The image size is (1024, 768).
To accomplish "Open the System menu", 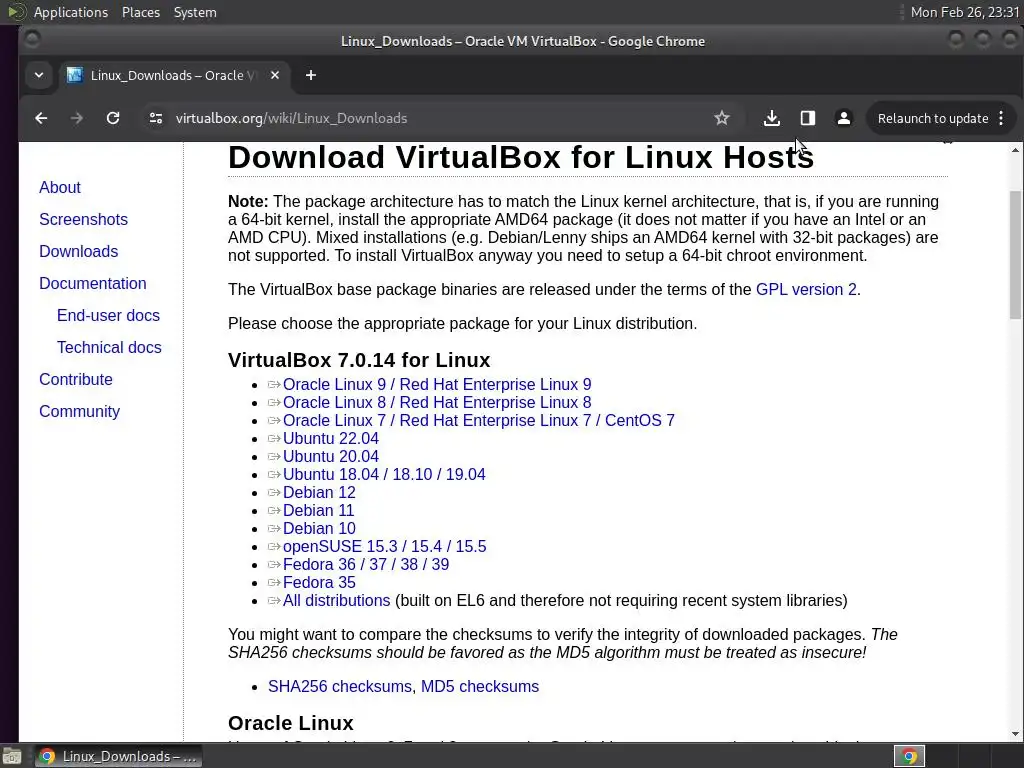I will (x=195, y=12).
